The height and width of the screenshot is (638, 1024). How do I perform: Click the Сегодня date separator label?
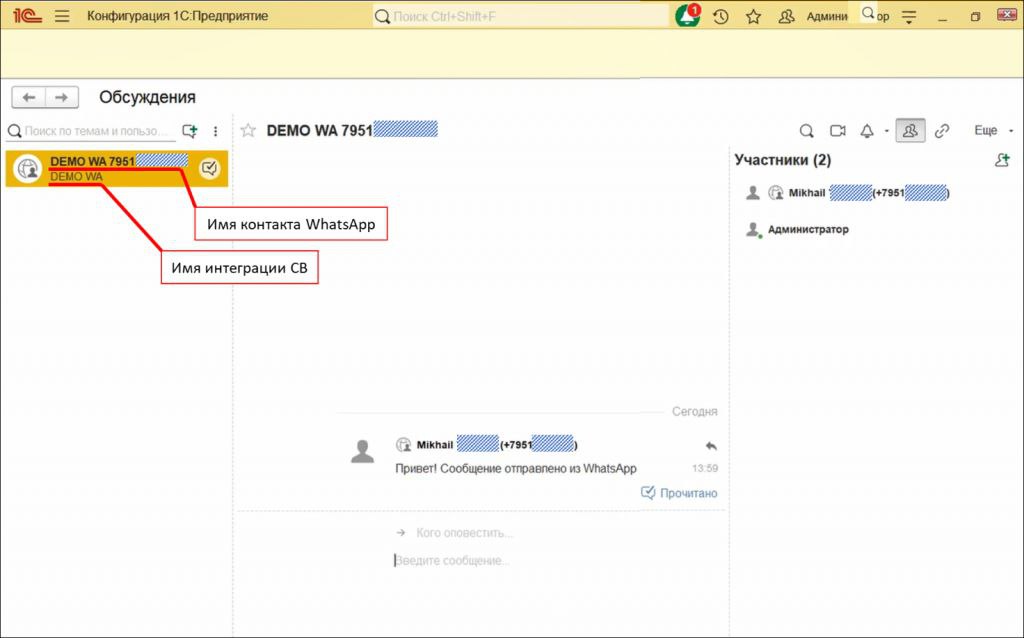pyautogui.click(x=695, y=411)
